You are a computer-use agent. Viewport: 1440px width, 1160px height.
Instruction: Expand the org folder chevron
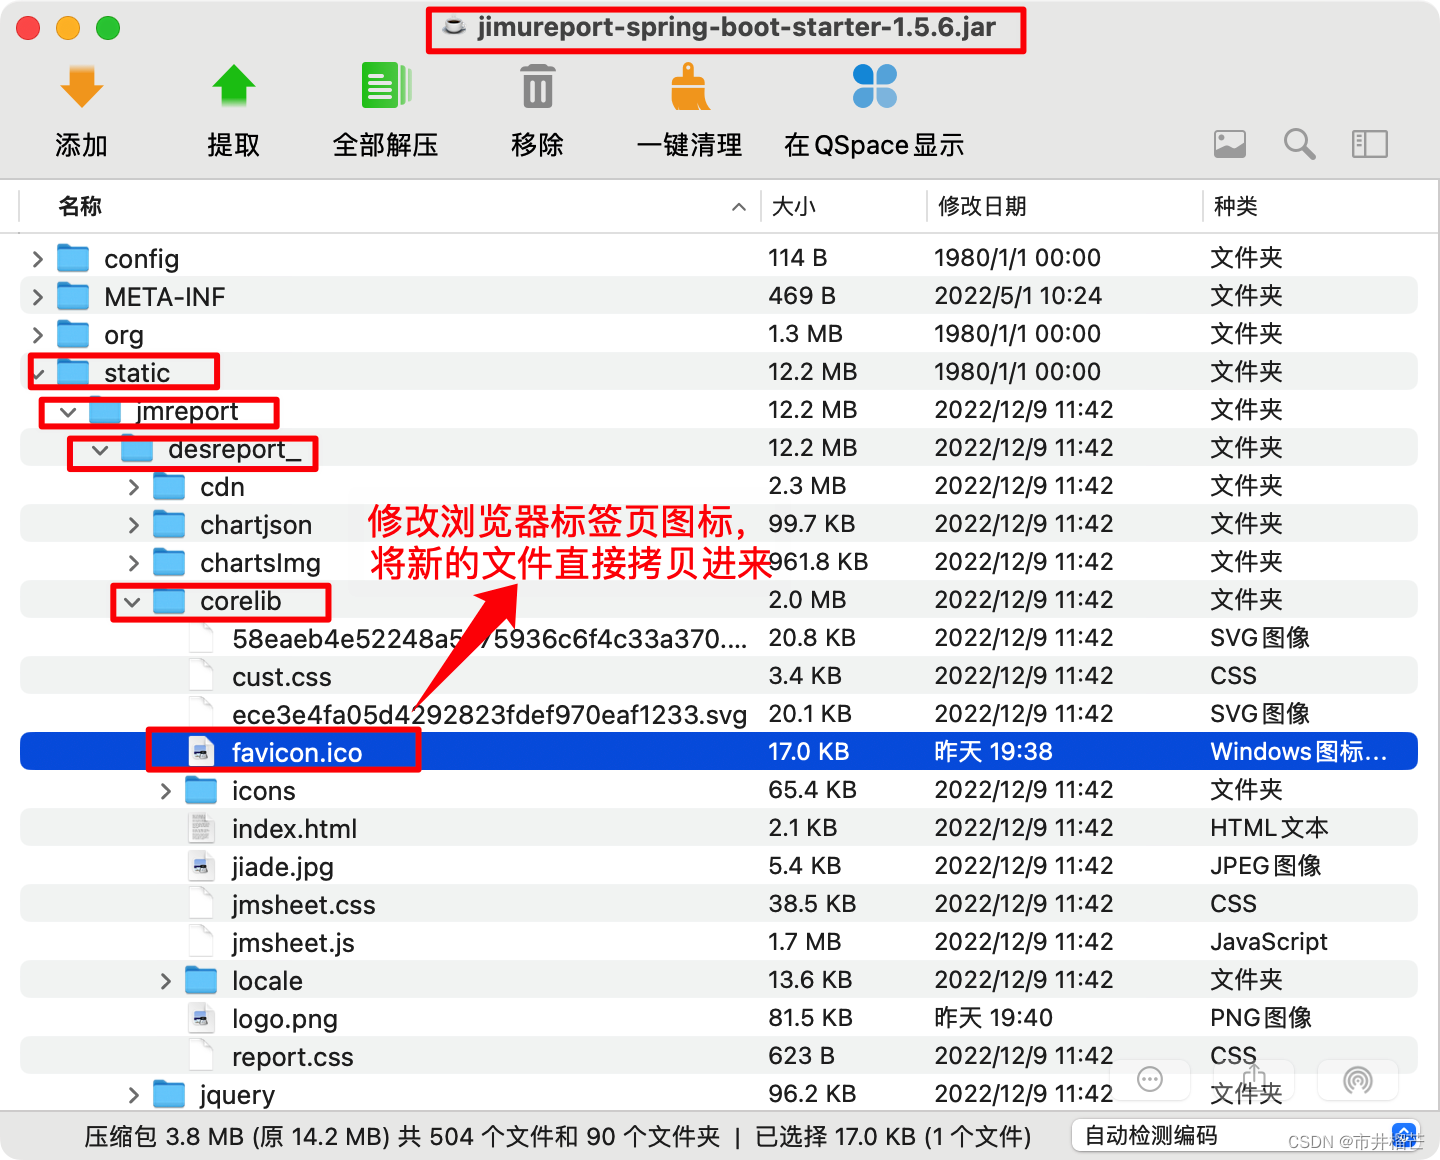click(38, 335)
